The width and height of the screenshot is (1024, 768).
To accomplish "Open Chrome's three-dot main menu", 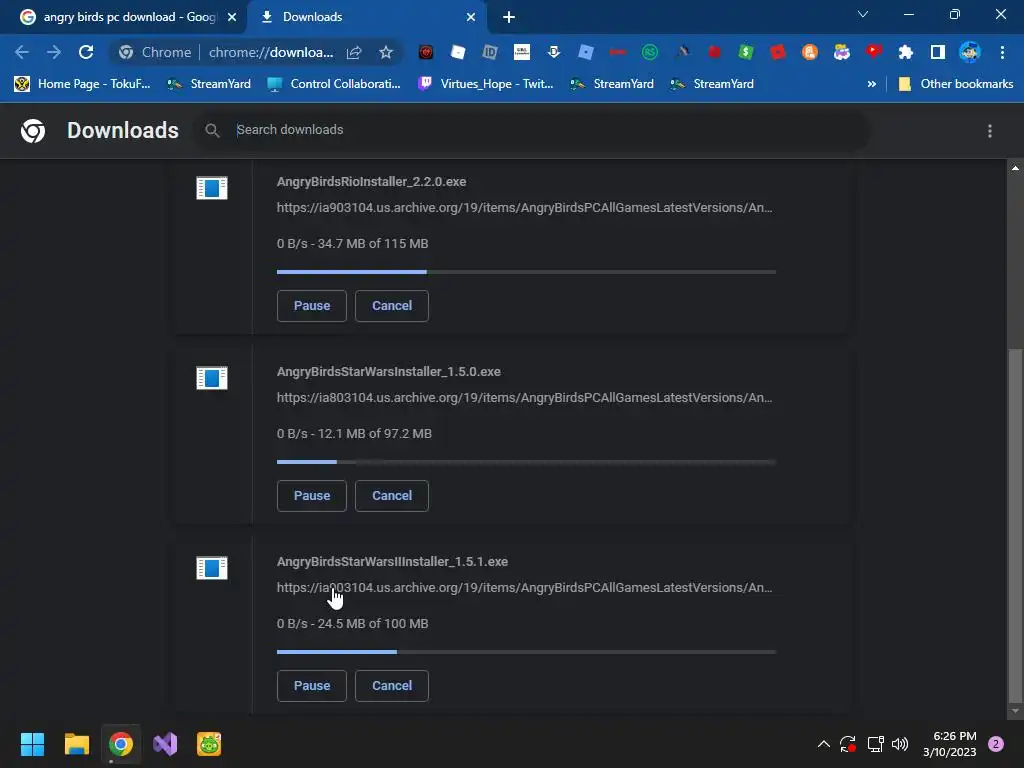I will tap(1002, 52).
